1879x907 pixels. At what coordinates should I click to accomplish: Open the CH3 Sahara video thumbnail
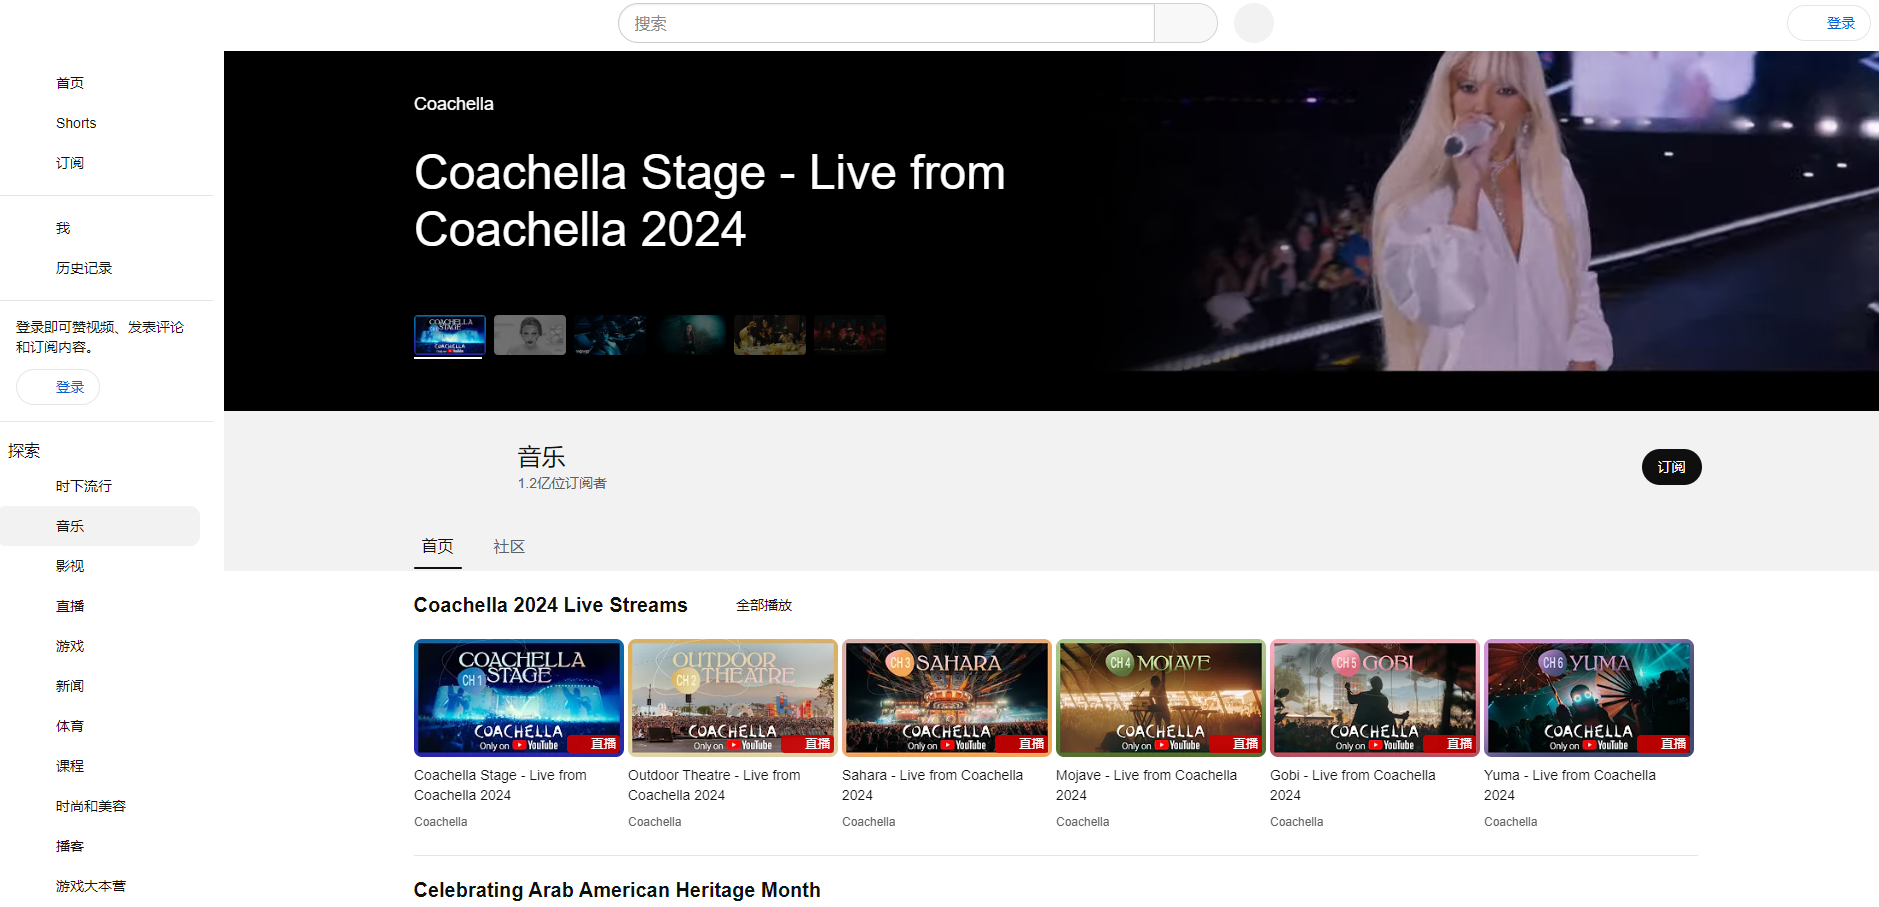click(x=947, y=698)
